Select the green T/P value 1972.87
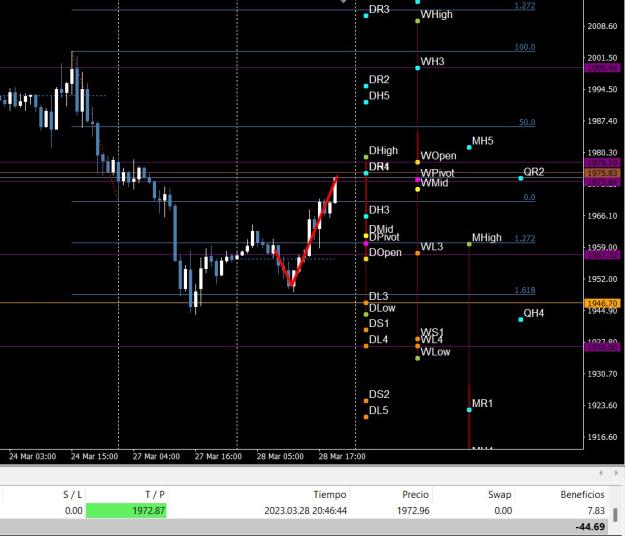The width and height of the screenshot is (625, 536). [x=126, y=510]
